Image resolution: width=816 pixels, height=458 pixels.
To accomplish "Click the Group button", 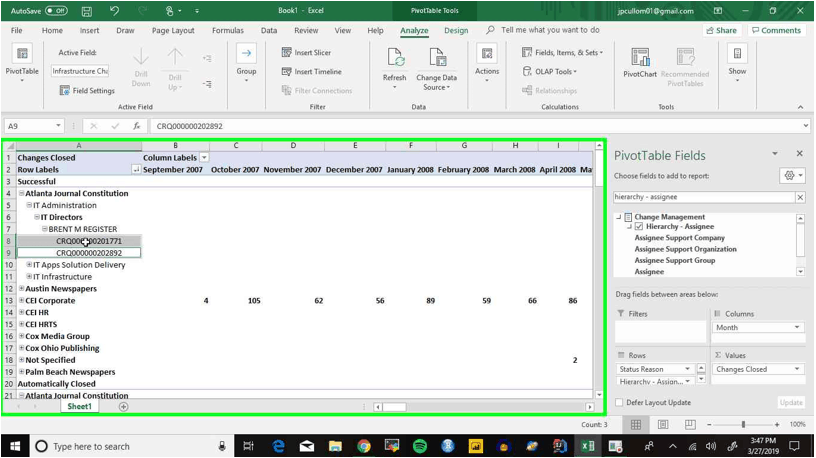I will pyautogui.click(x=246, y=63).
